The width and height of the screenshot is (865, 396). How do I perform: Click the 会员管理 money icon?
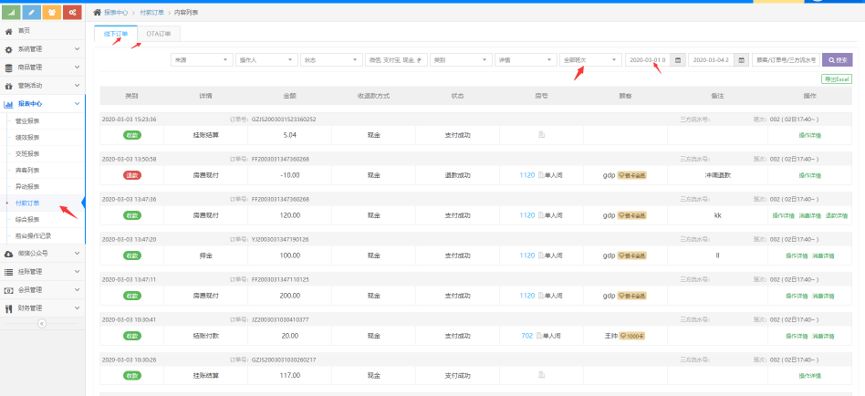(8, 290)
